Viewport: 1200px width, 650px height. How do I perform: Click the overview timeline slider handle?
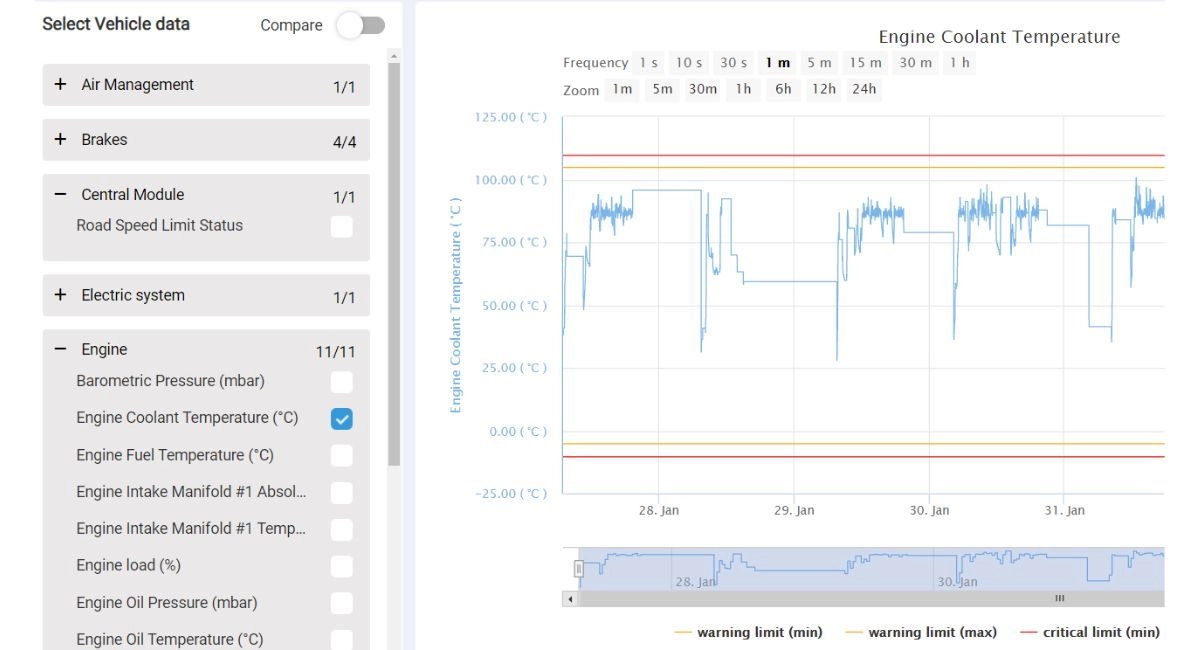(577, 567)
